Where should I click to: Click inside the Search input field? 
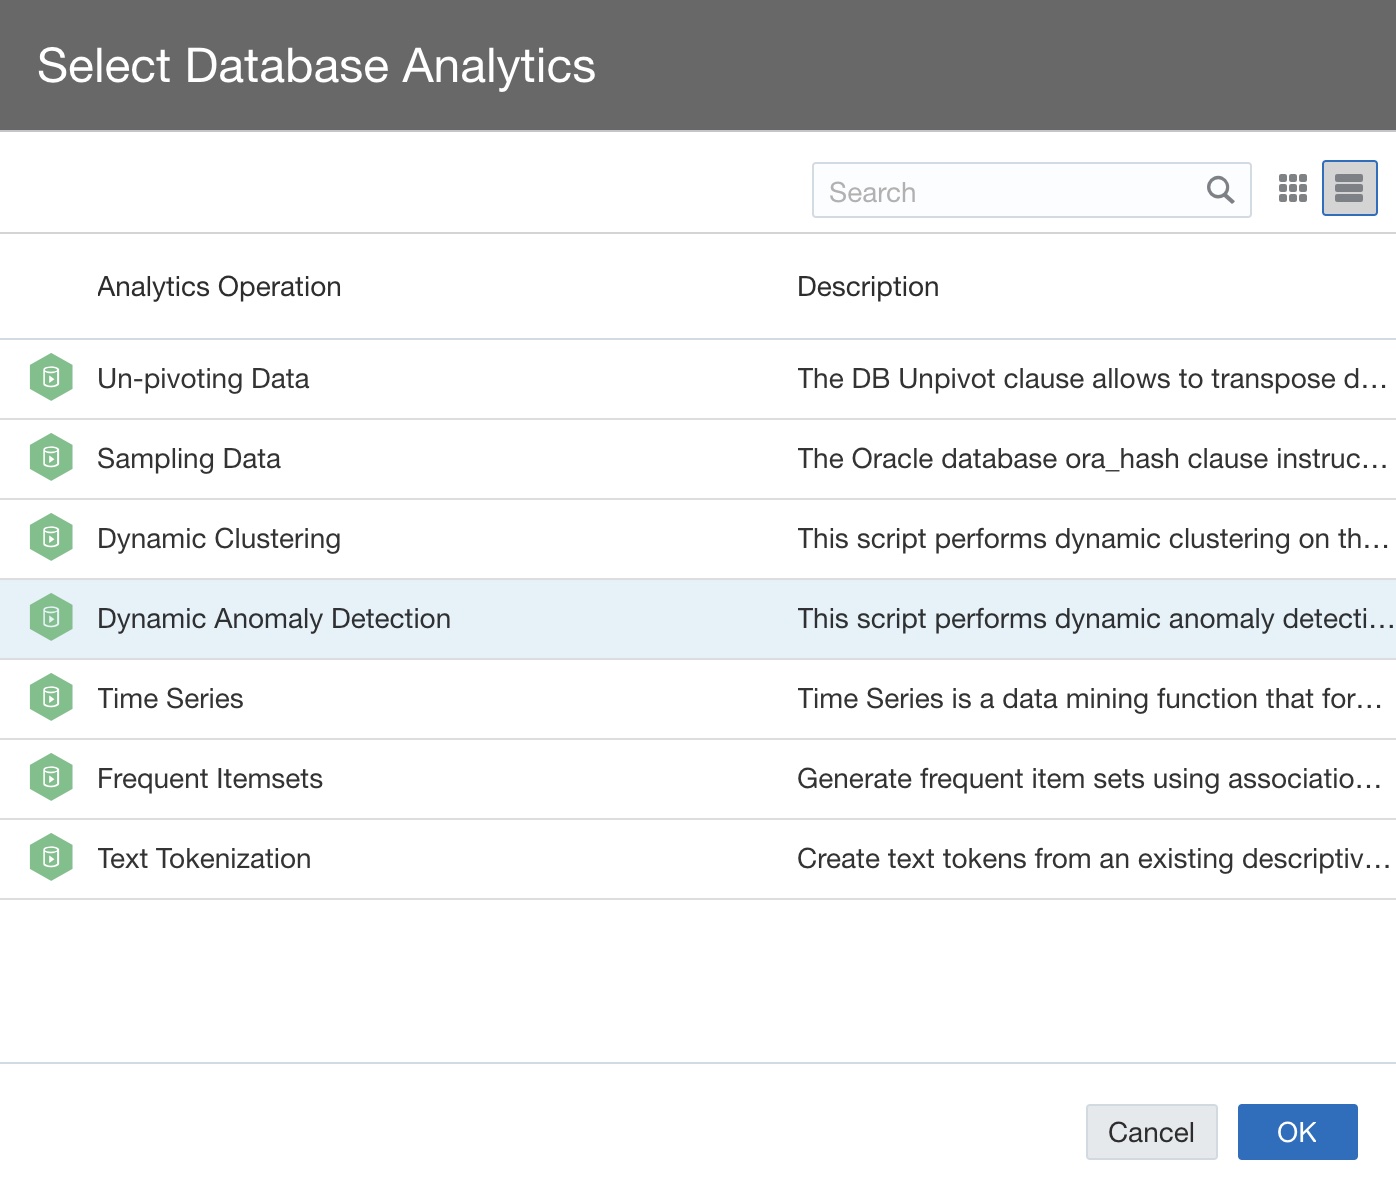[1000, 191]
